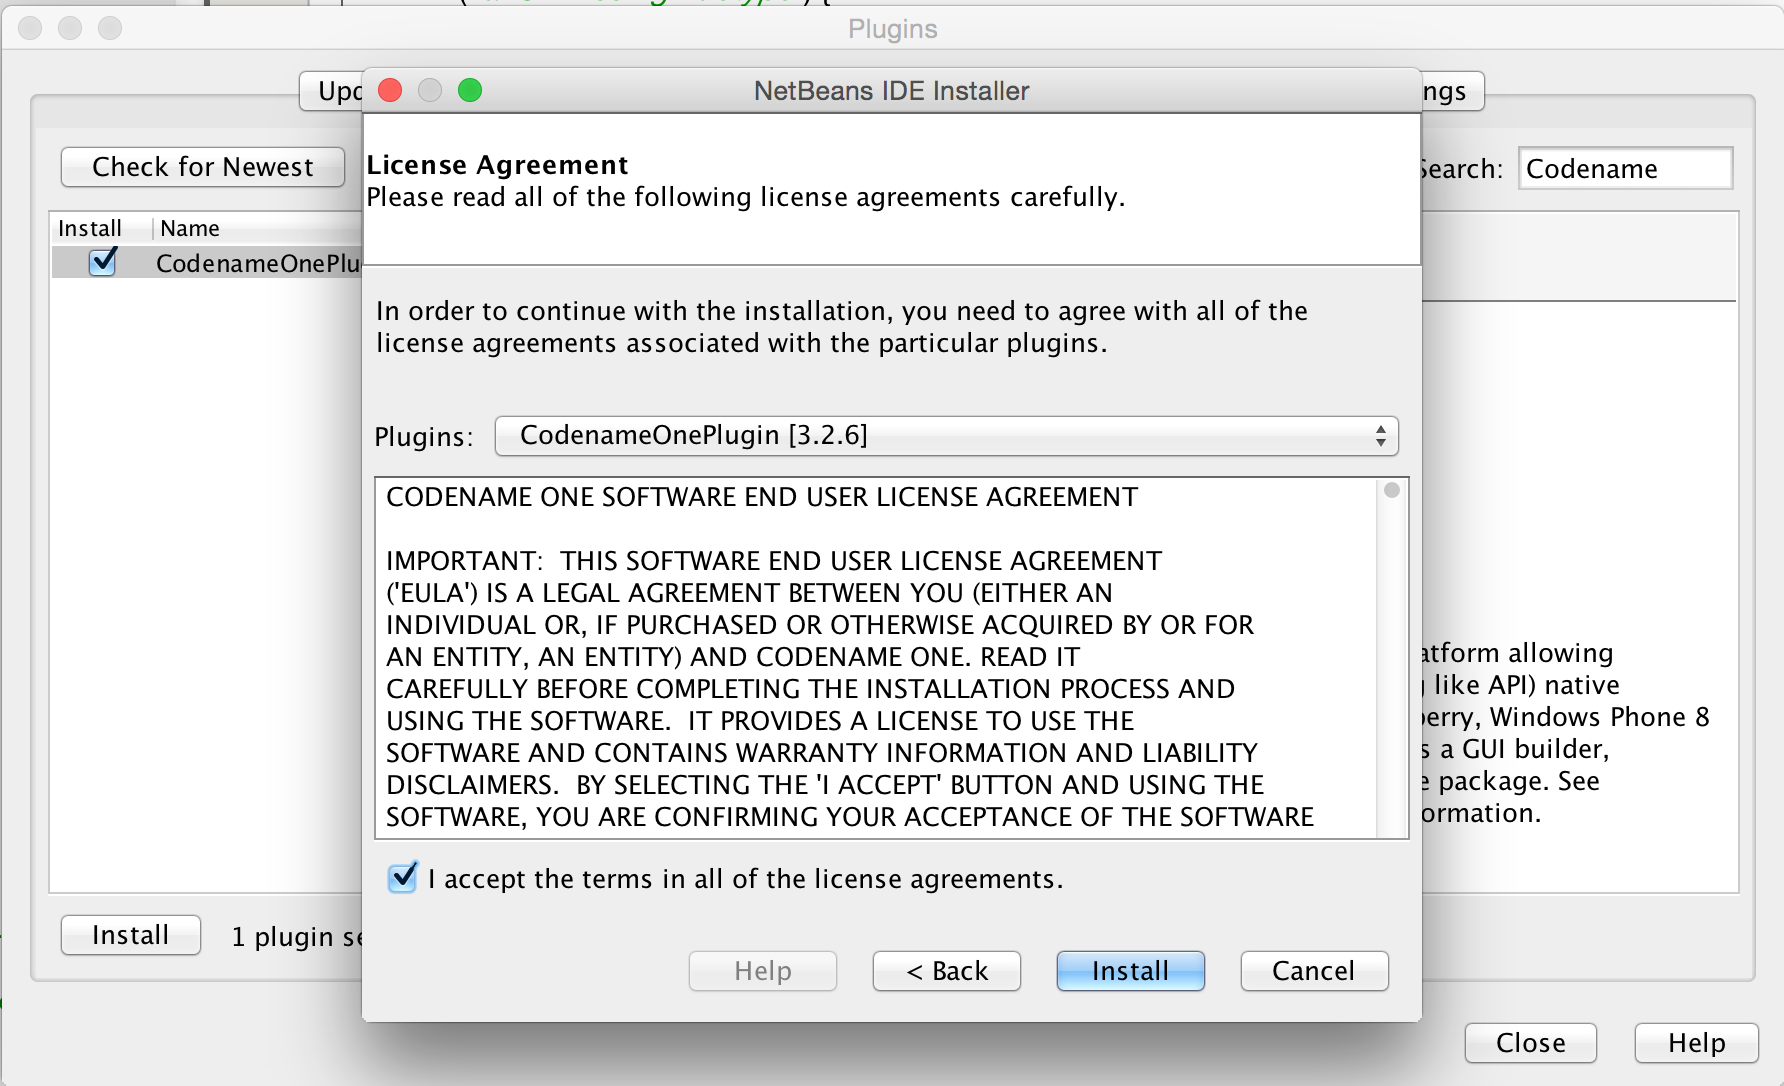Click the green zoom button of the installer
Viewport: 1784px width, 1086px height.
tap(470, 91)
